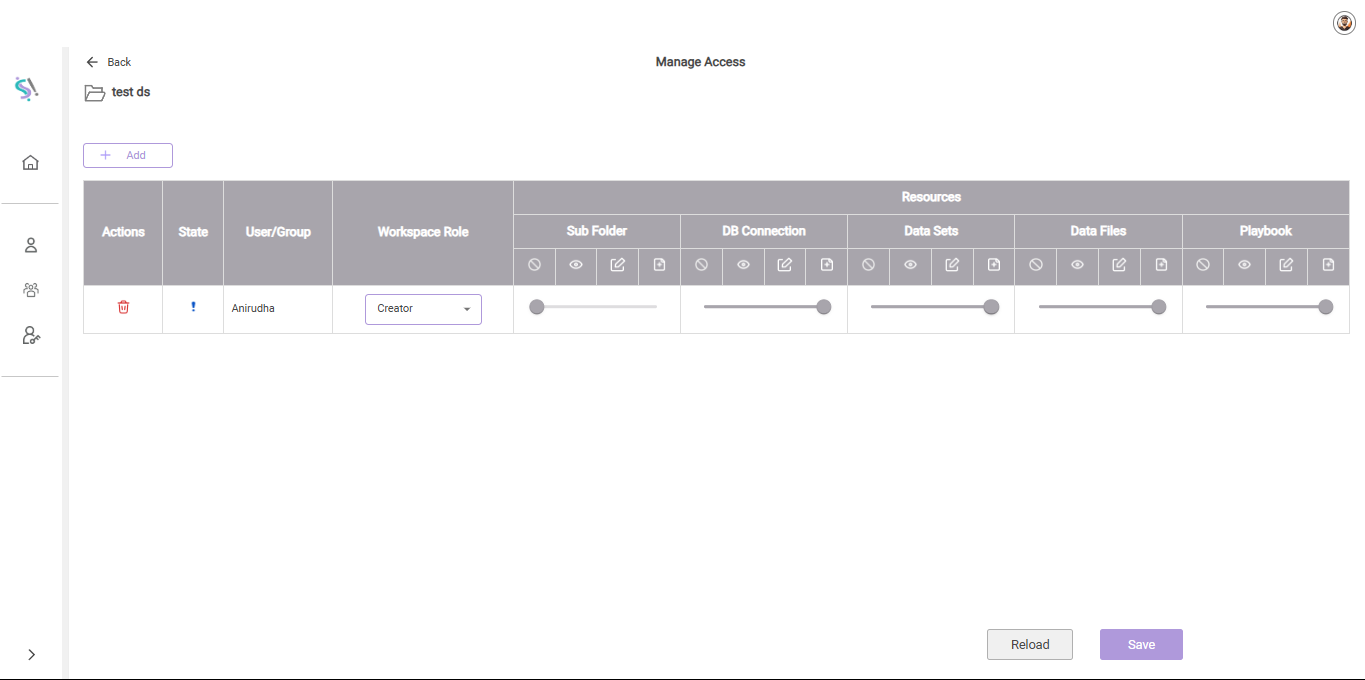1365x680 pixels.
Task: Click the app logo in sidebar
Action: pos(27,89)
